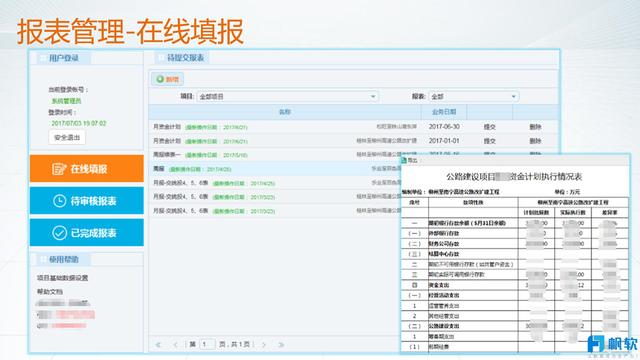Go to the next page arrow
The image size is (640, 360).
(264, 345)
